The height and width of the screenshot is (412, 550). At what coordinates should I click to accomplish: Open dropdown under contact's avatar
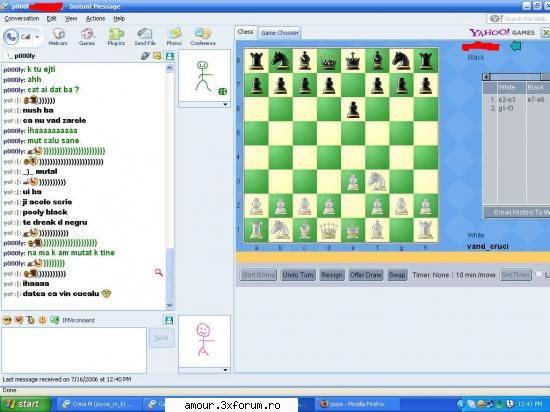[x=225, y=104]
